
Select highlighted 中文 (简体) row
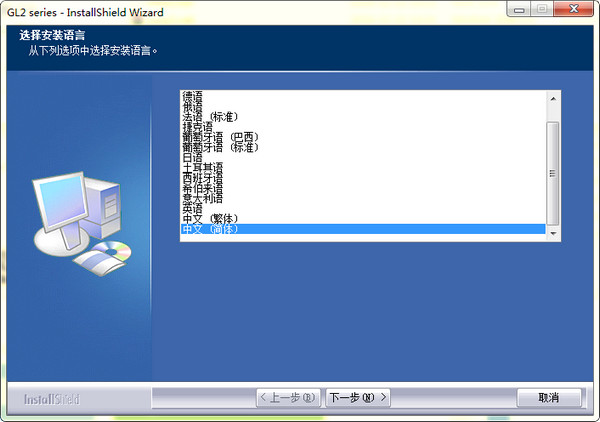tap(363, 229)
